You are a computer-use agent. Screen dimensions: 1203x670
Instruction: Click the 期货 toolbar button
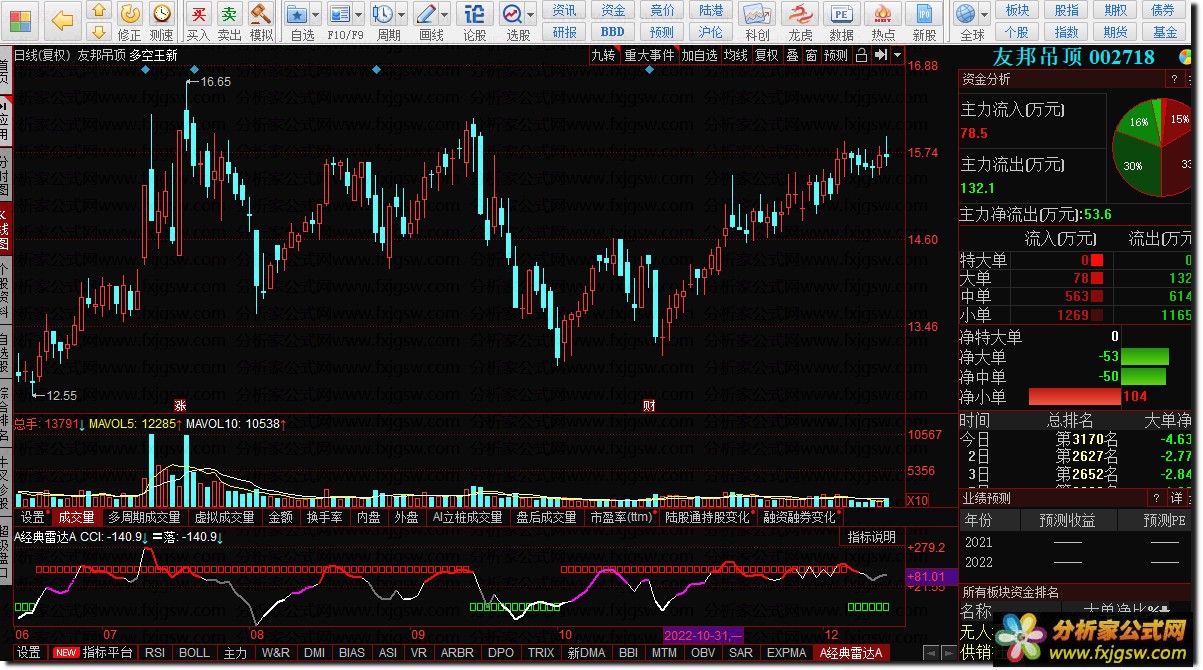1116,31
